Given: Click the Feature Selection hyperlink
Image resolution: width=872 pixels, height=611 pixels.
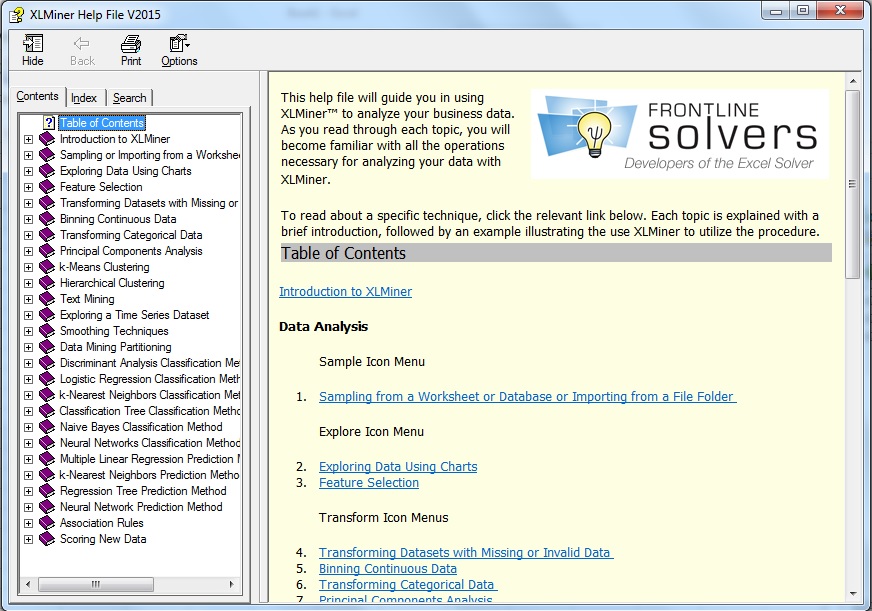Looking at the screenshot, I should (367, 481).
